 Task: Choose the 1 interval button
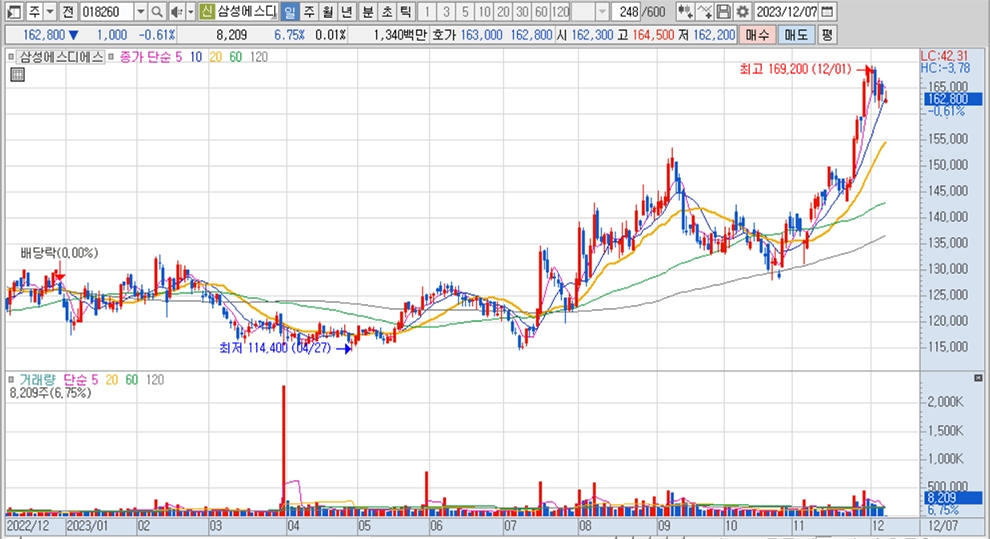coord(427,11)
